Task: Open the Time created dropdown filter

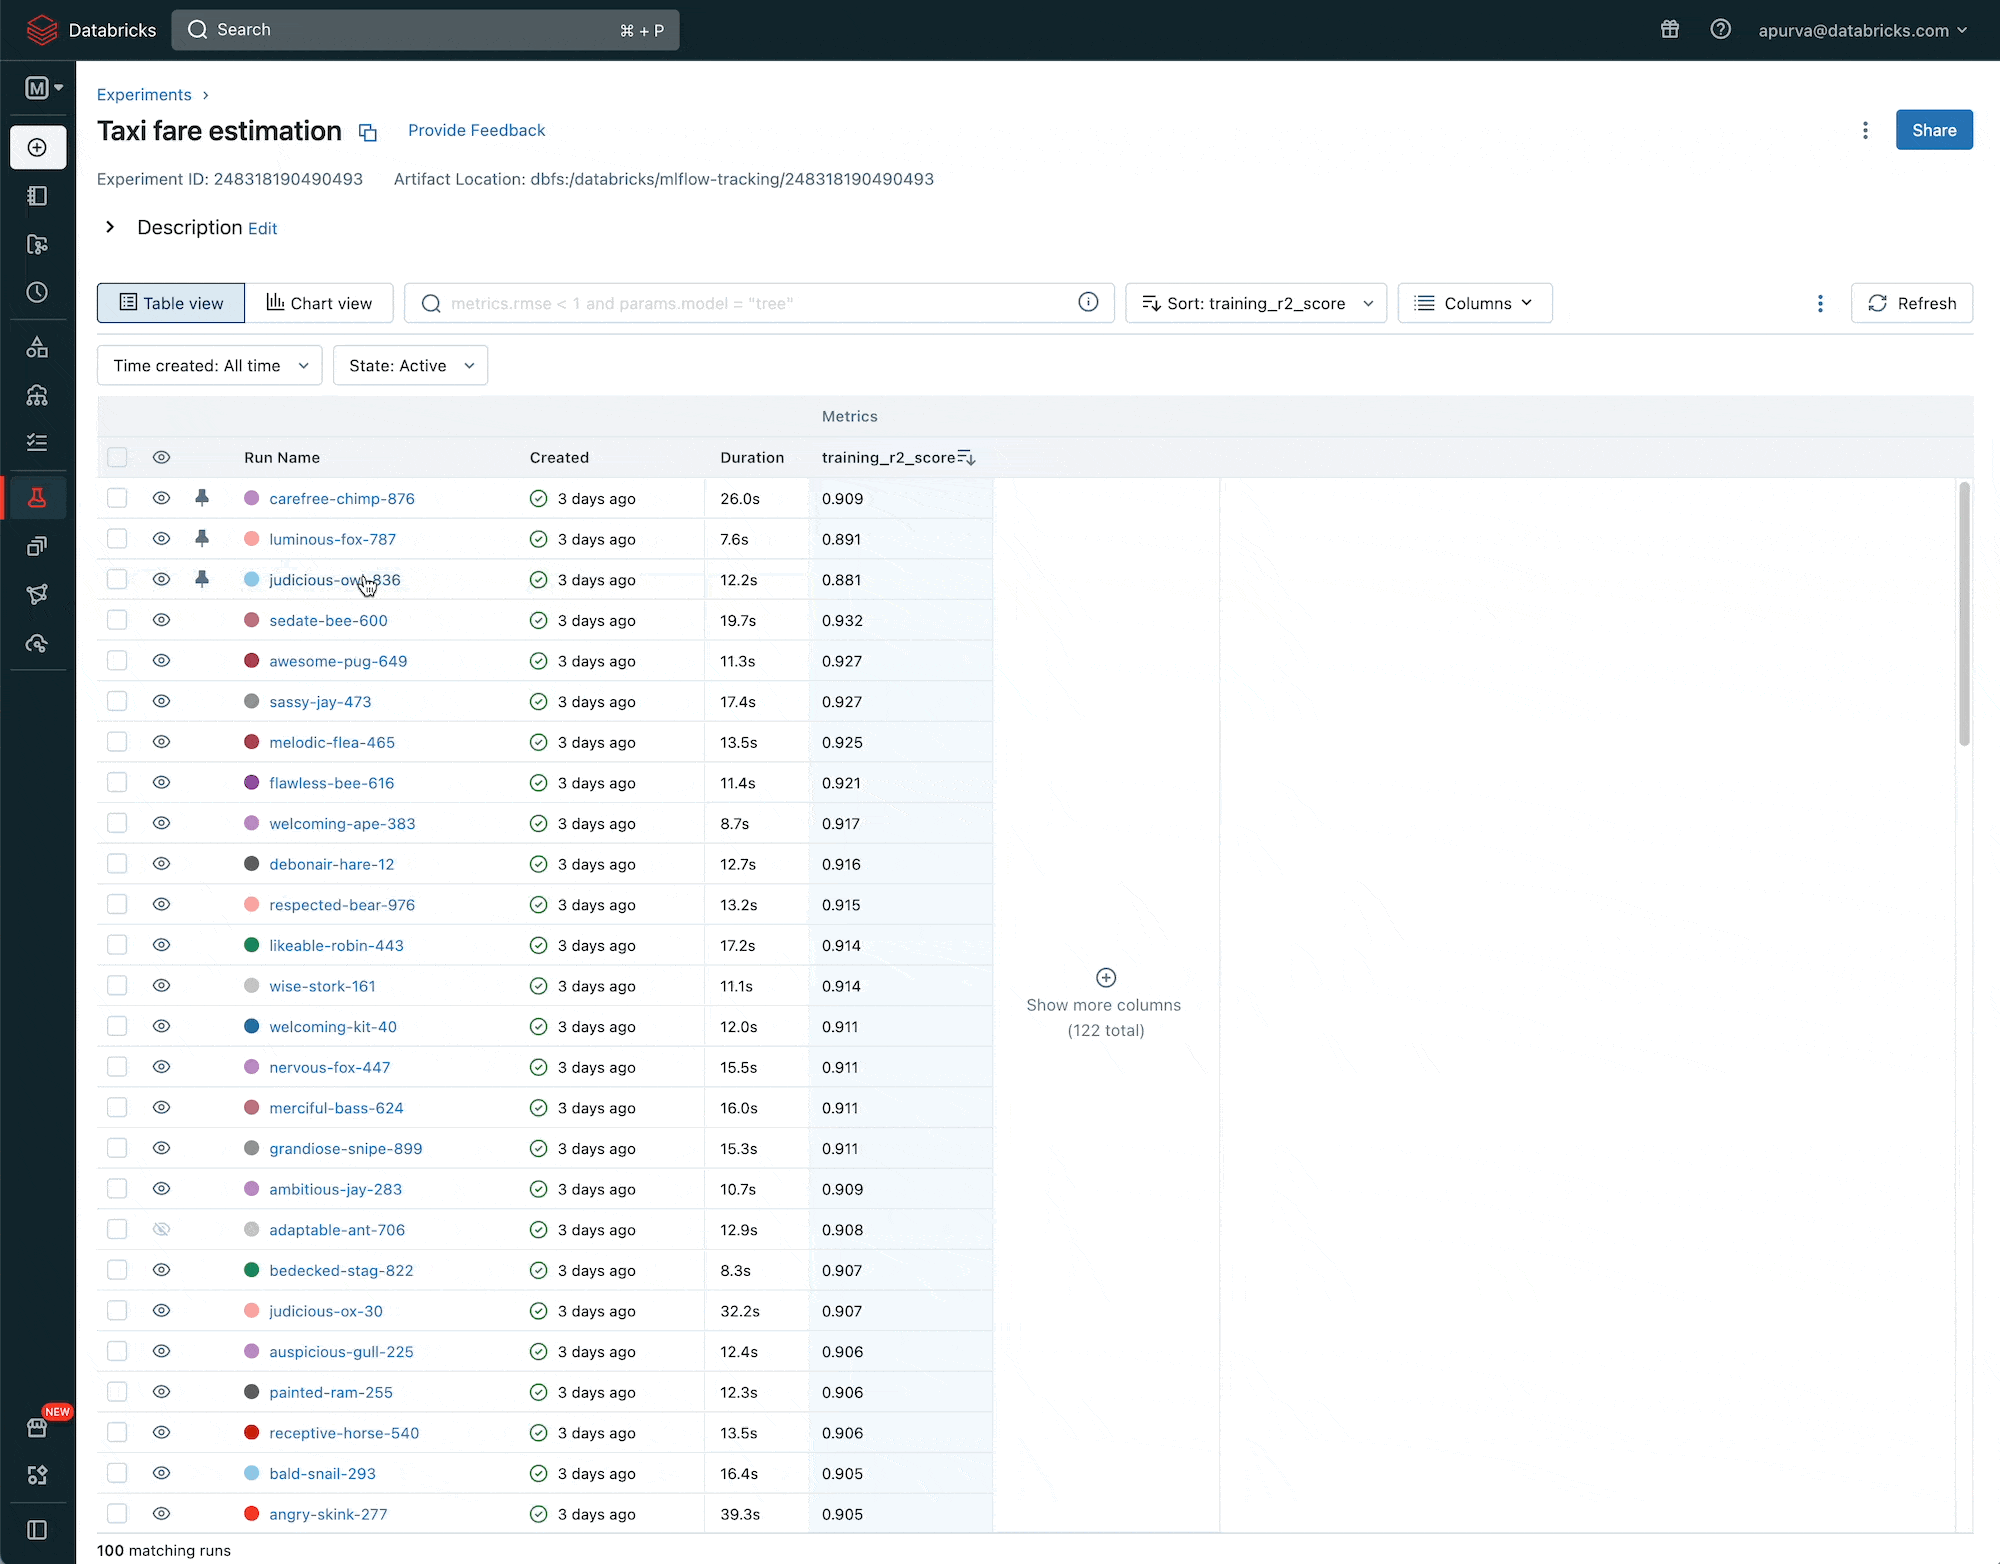Action: 209,365
